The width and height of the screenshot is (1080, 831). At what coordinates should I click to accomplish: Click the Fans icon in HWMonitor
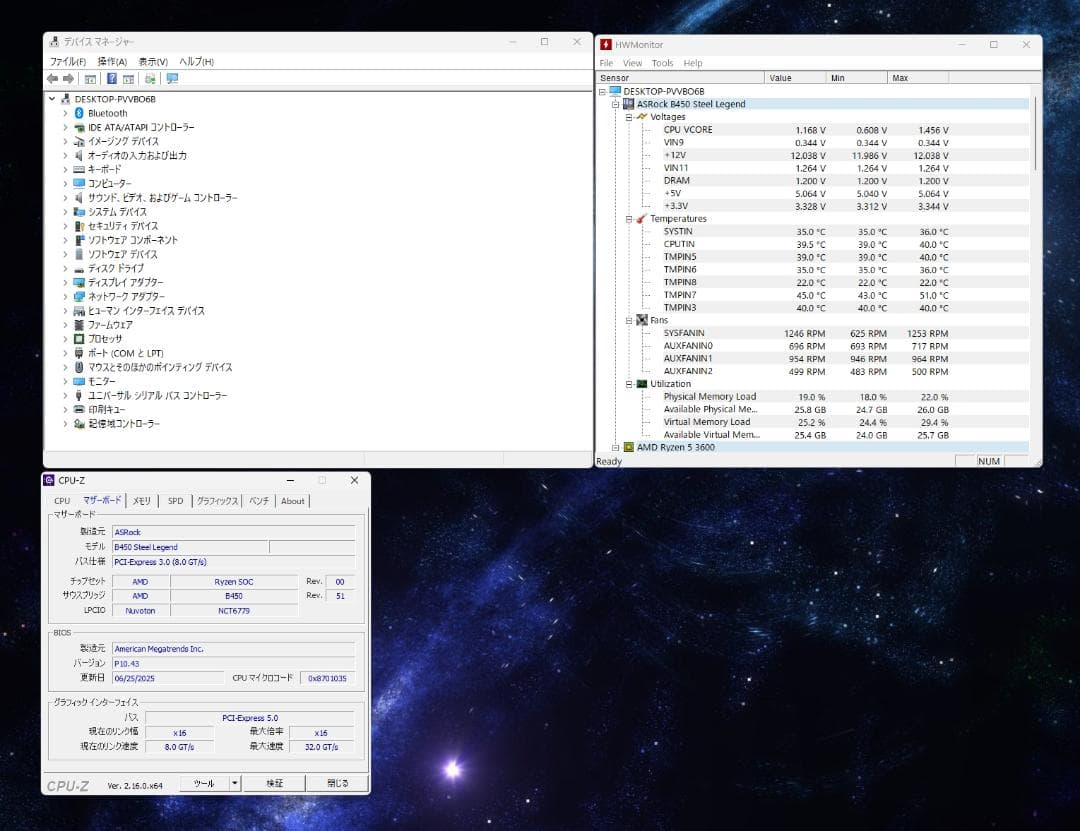pyautogui.click(x=642, y=320)
